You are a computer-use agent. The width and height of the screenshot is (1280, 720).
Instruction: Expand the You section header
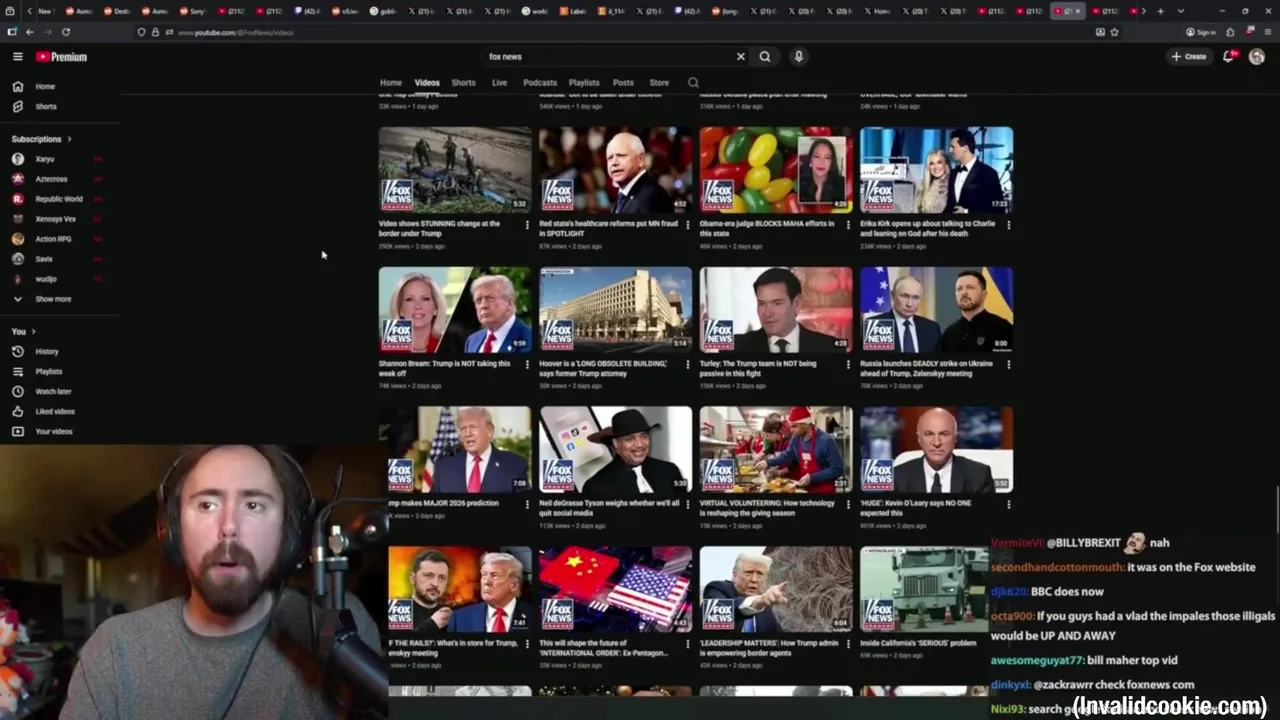(23, 331)
